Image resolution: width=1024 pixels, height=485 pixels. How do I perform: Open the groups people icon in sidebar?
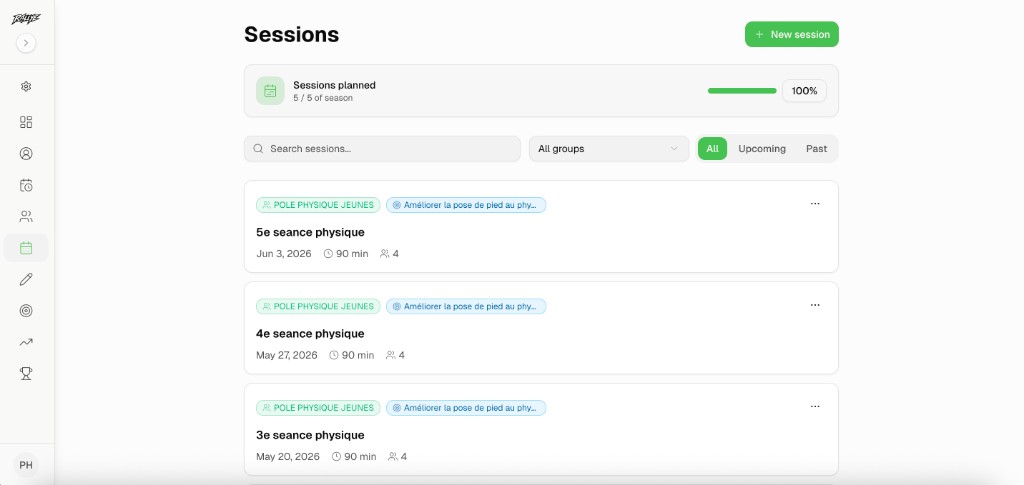(x=26, y=216)
